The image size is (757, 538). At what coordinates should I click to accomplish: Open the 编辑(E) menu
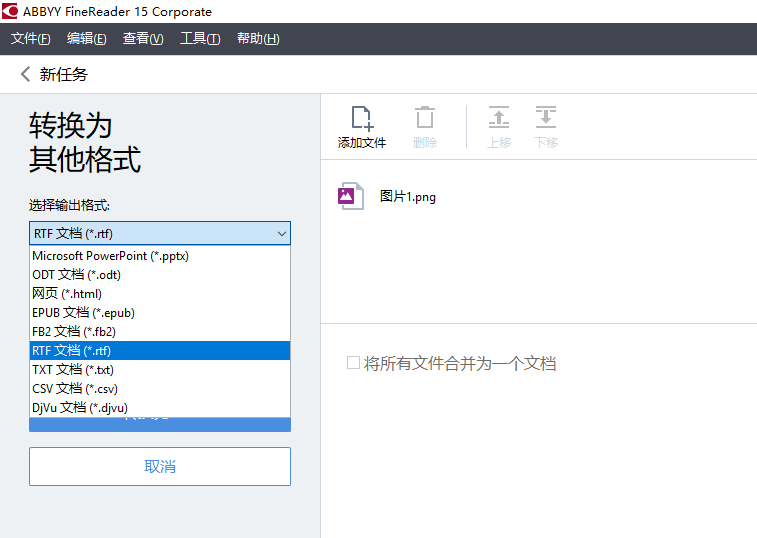coord(86,39)
